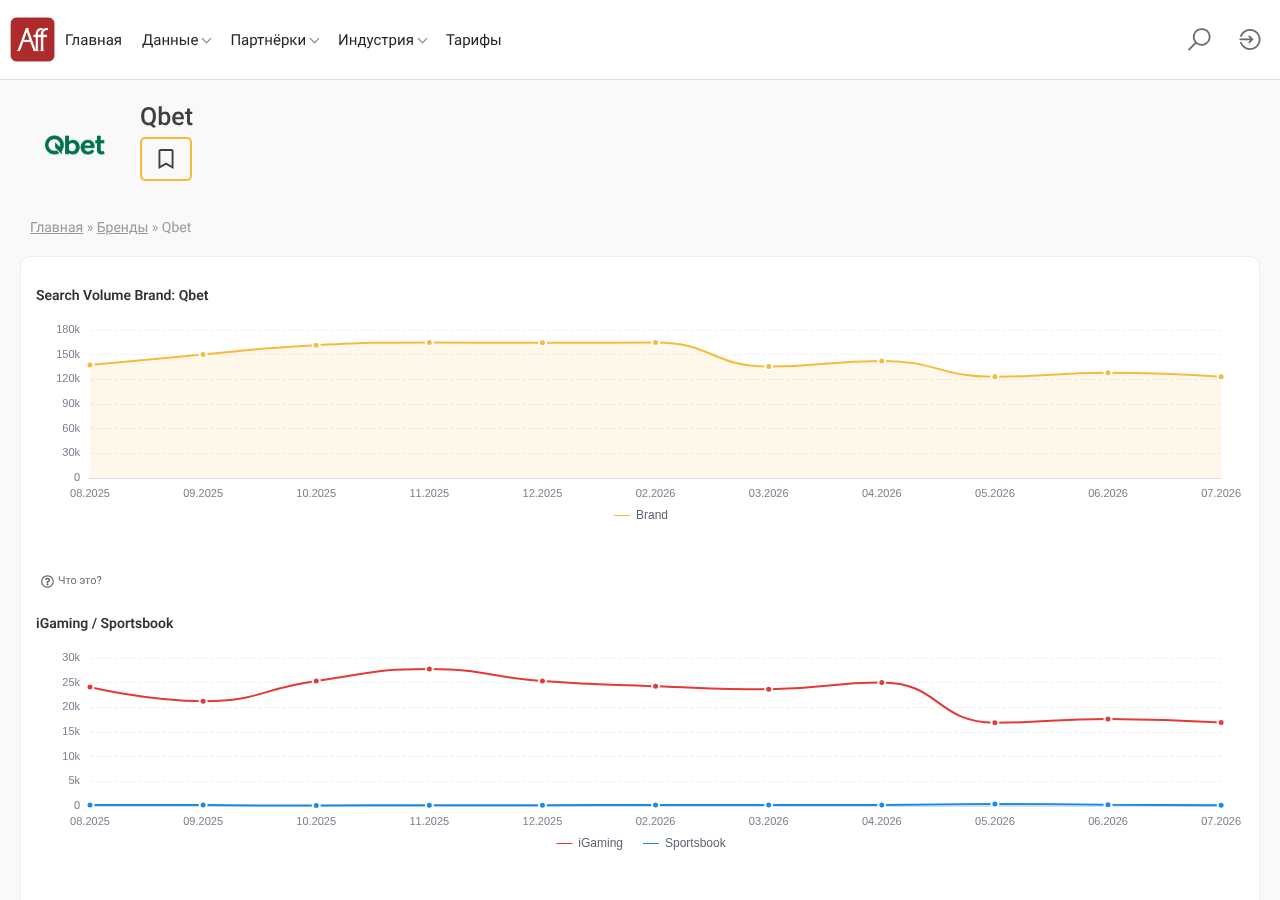Toggle the Brand legend series
1280x900 pixels.
pyautogui.click(x=641, y=515)
